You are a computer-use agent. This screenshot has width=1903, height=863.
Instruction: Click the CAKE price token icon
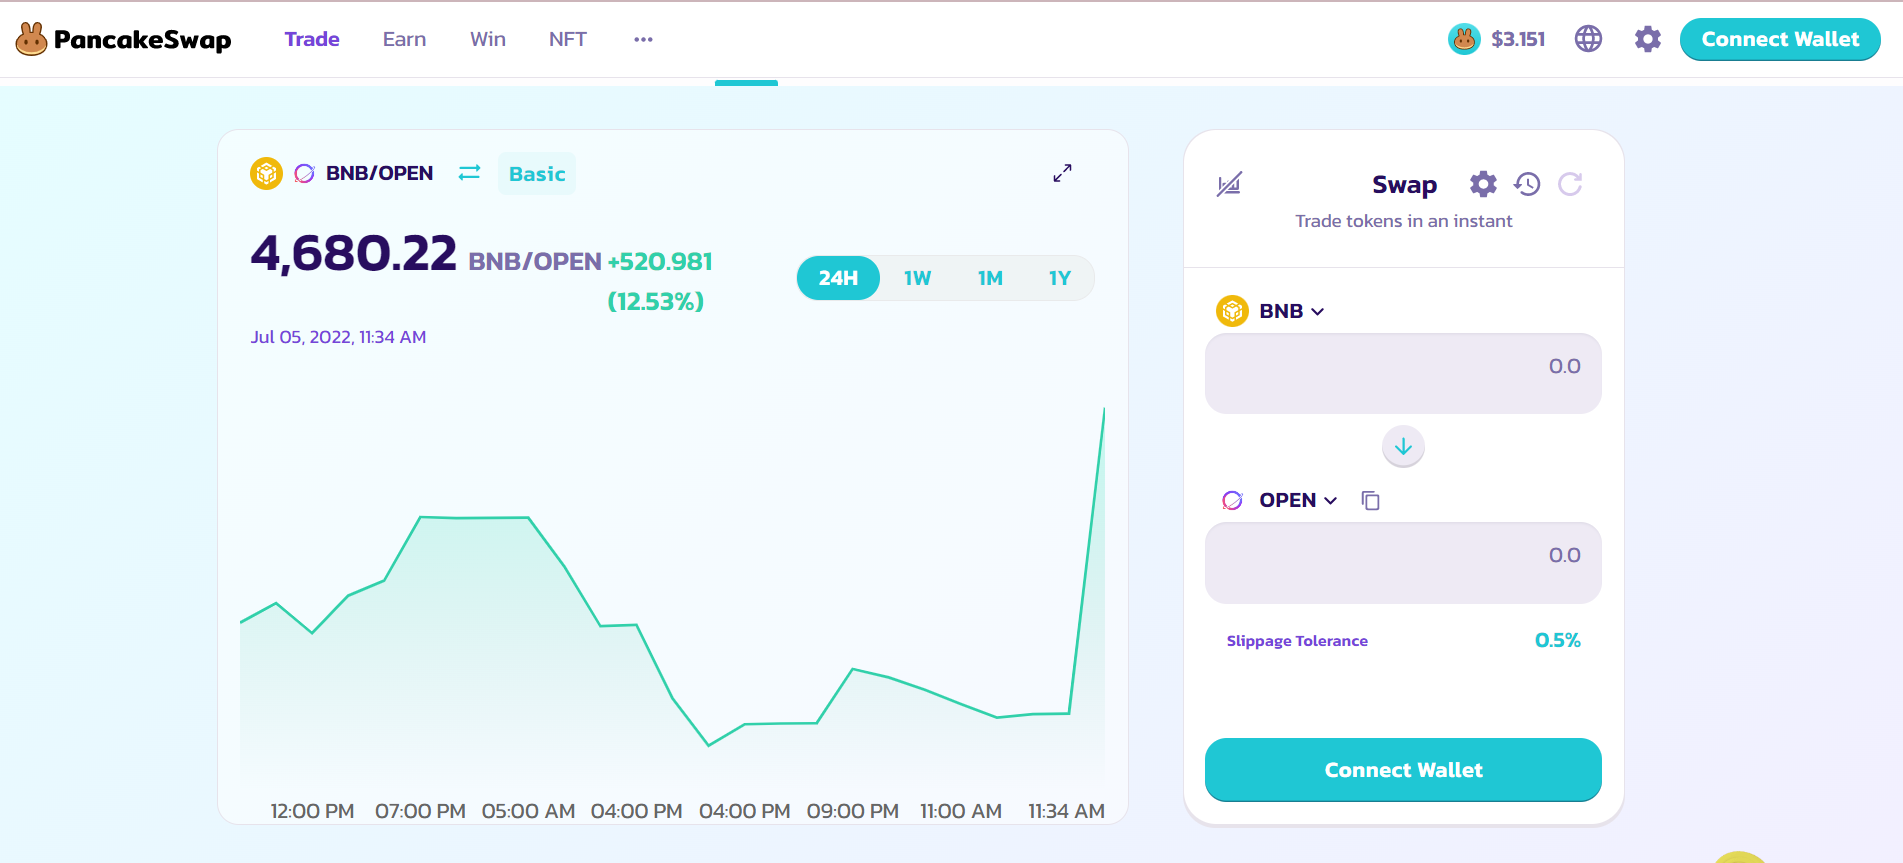(1464, 39)
